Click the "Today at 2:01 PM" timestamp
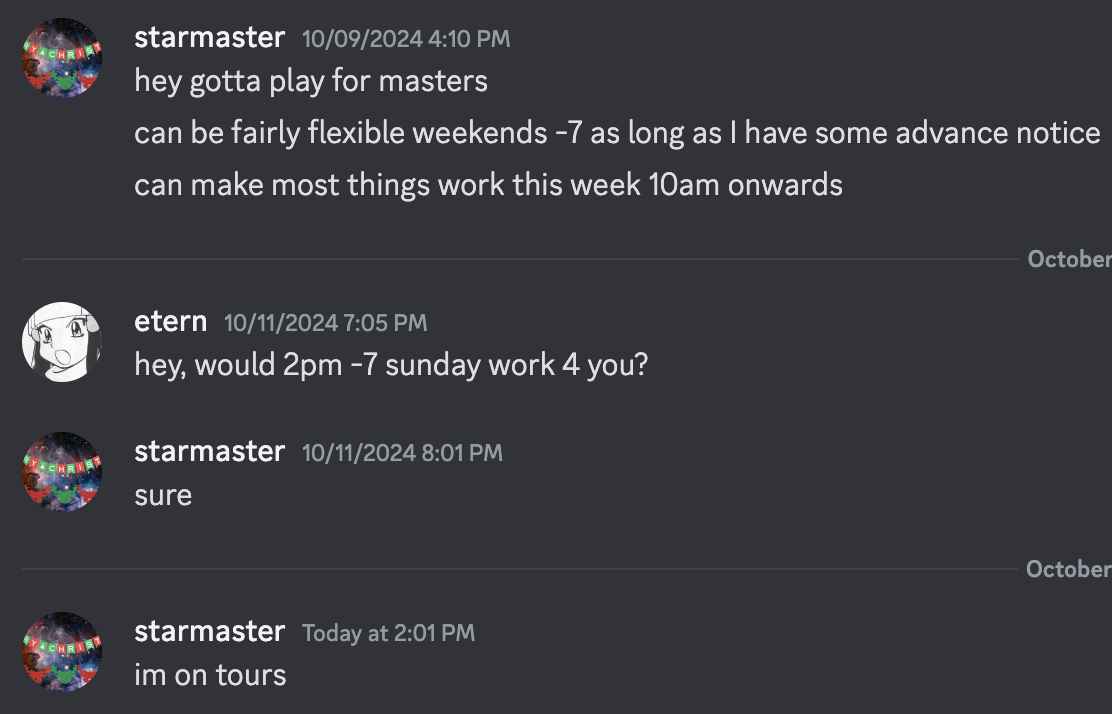This screenshot has height=714, width=1112. [388, 633]
